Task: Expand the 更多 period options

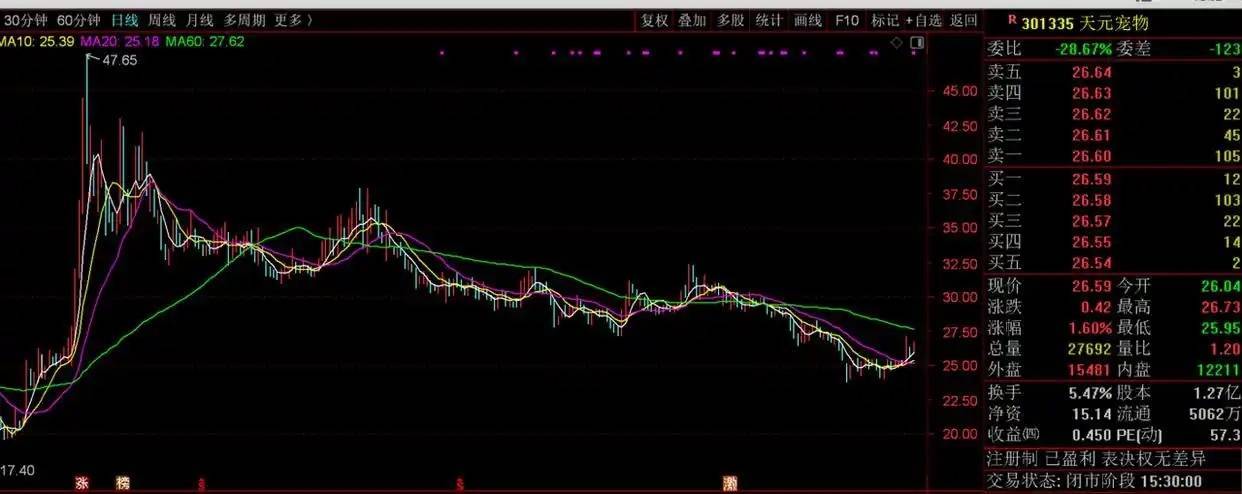Action: pyautogui.click(x=292, y=20)
